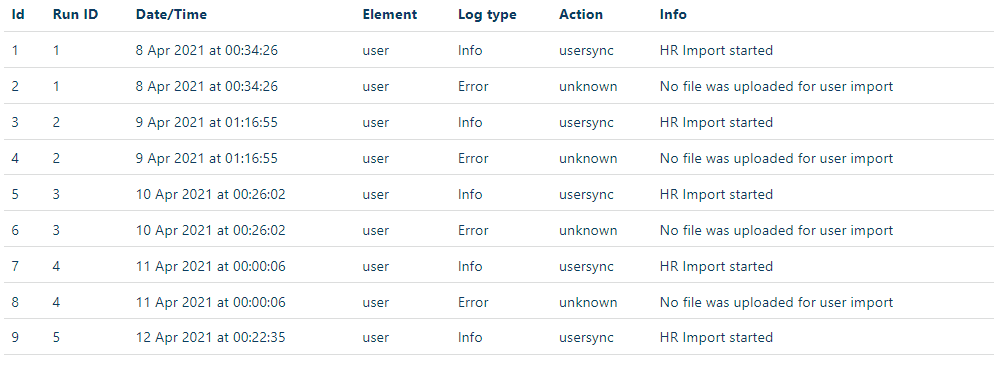Select date cell in row Id 4
This screenshot has width=1007, height=368.
pos(207,158)
